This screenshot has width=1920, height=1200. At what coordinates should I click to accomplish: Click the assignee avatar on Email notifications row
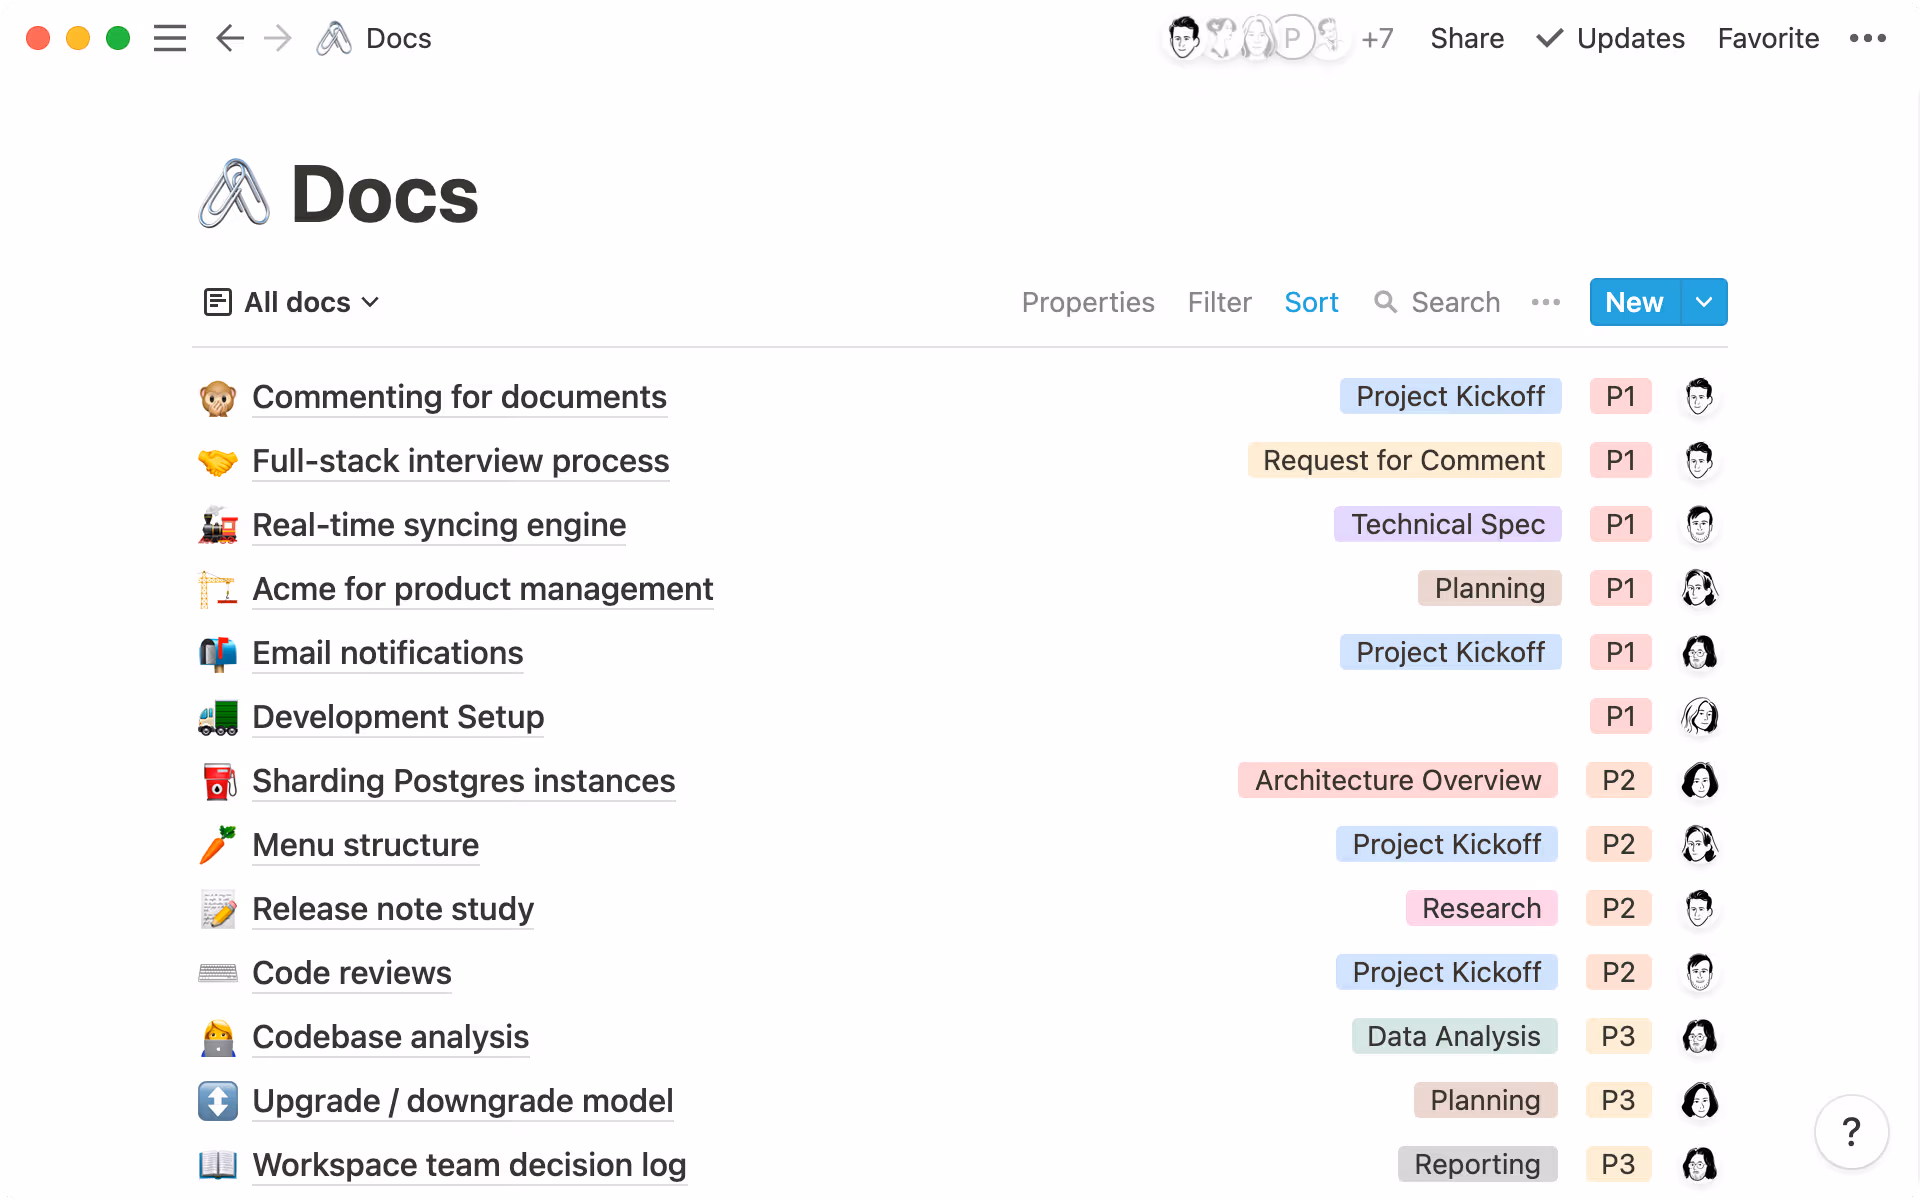coord(1700,652)
